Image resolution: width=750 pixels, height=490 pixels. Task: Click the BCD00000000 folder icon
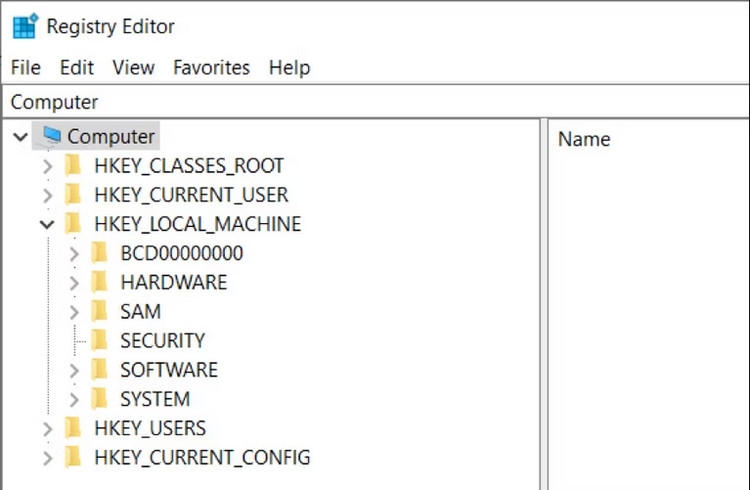click(x=99, y=253)
